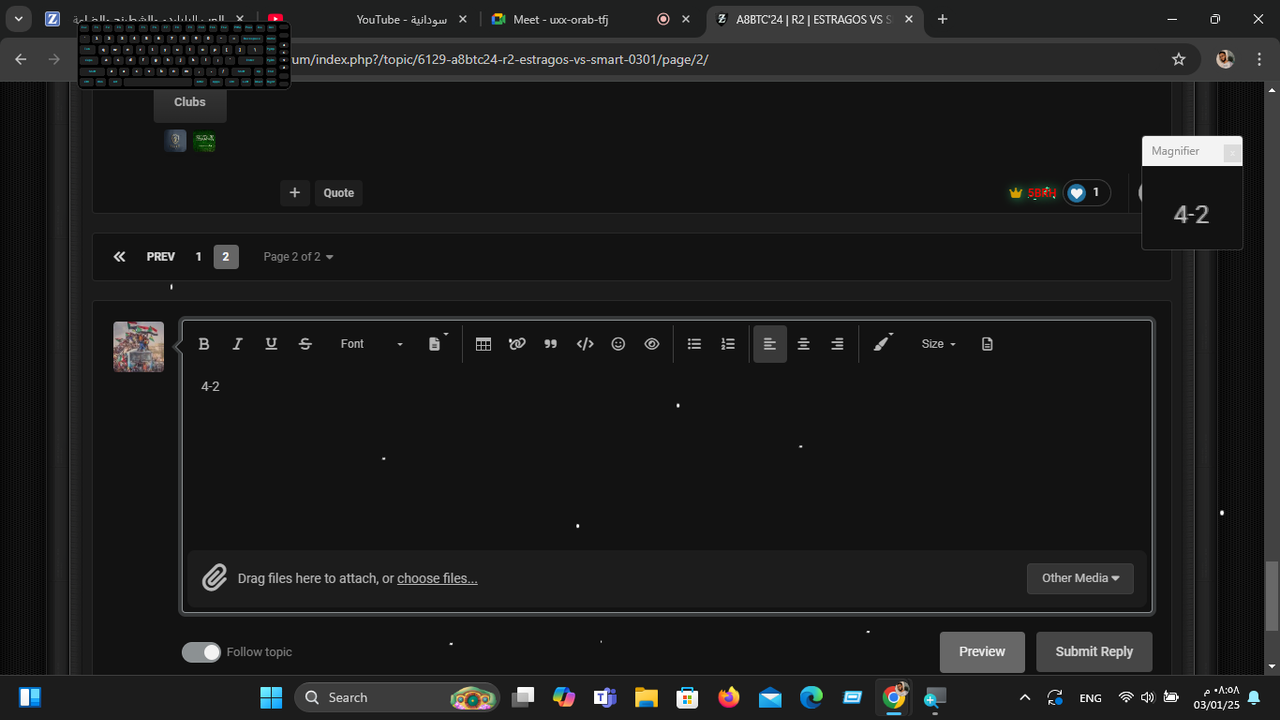The width and height of the screenshot is (1280, 720).
Task: Insert a link using the chain icon
Action: (517, 344)
